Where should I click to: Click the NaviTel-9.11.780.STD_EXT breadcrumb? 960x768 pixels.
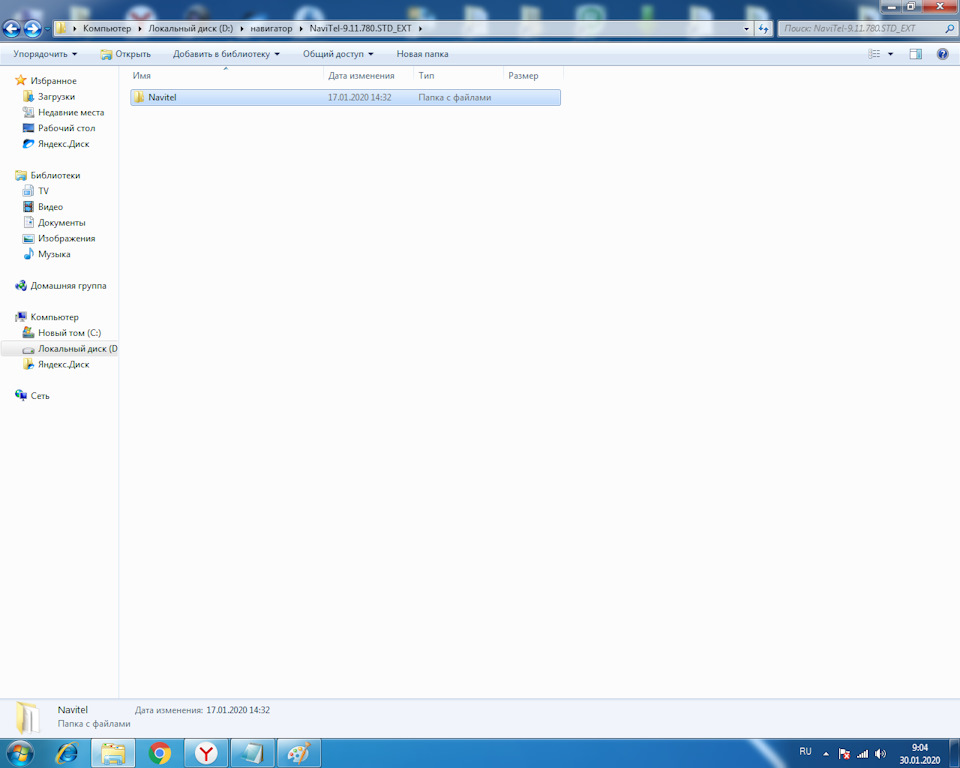tap(361, 28)
